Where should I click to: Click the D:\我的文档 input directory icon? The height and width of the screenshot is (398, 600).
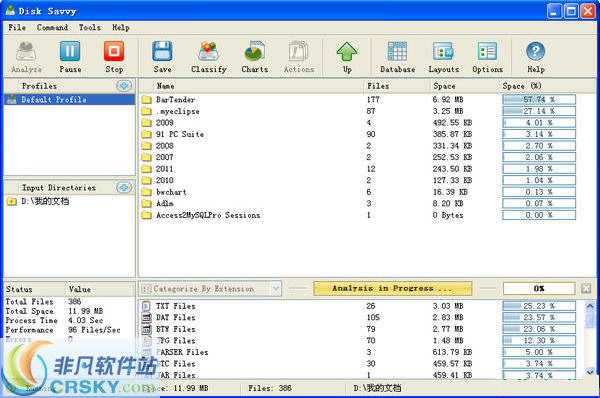[12, 201]
